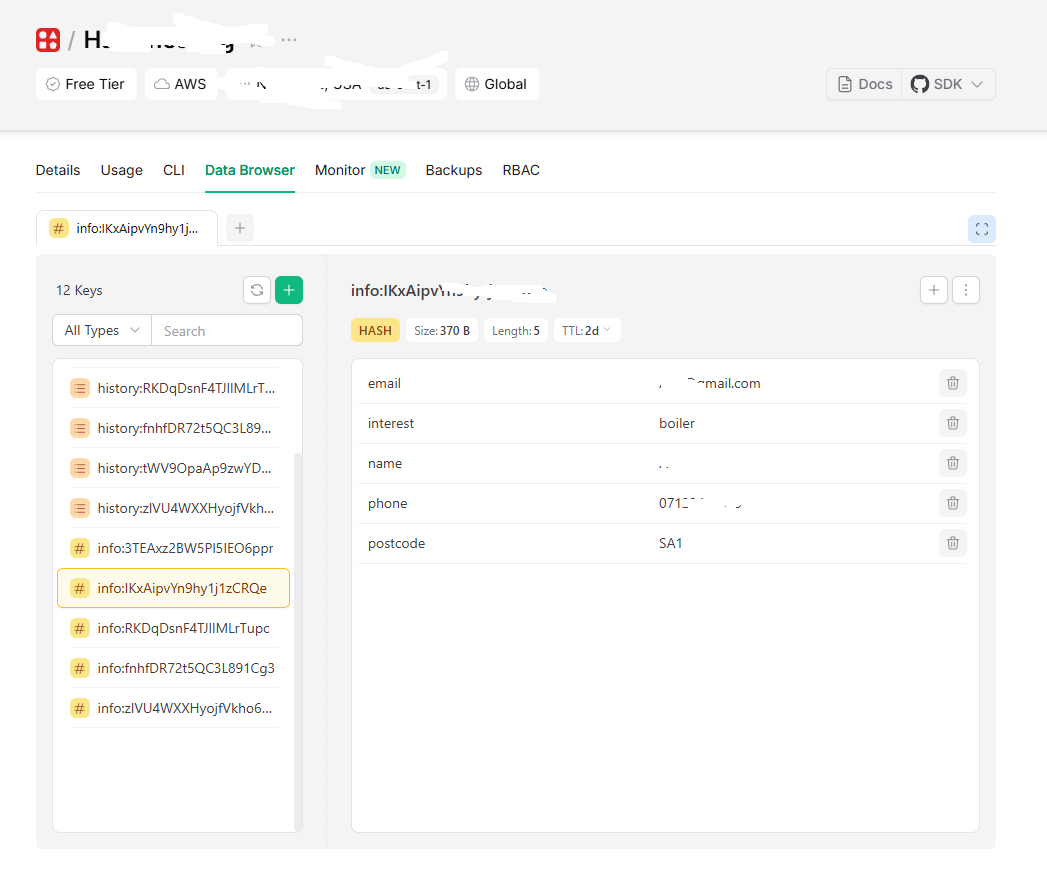The image size is (1047, 879).
Task: Select key info:zlVU4WXXHyojfVkho6...
Action: pyautogui.click(x=173, y=709)
